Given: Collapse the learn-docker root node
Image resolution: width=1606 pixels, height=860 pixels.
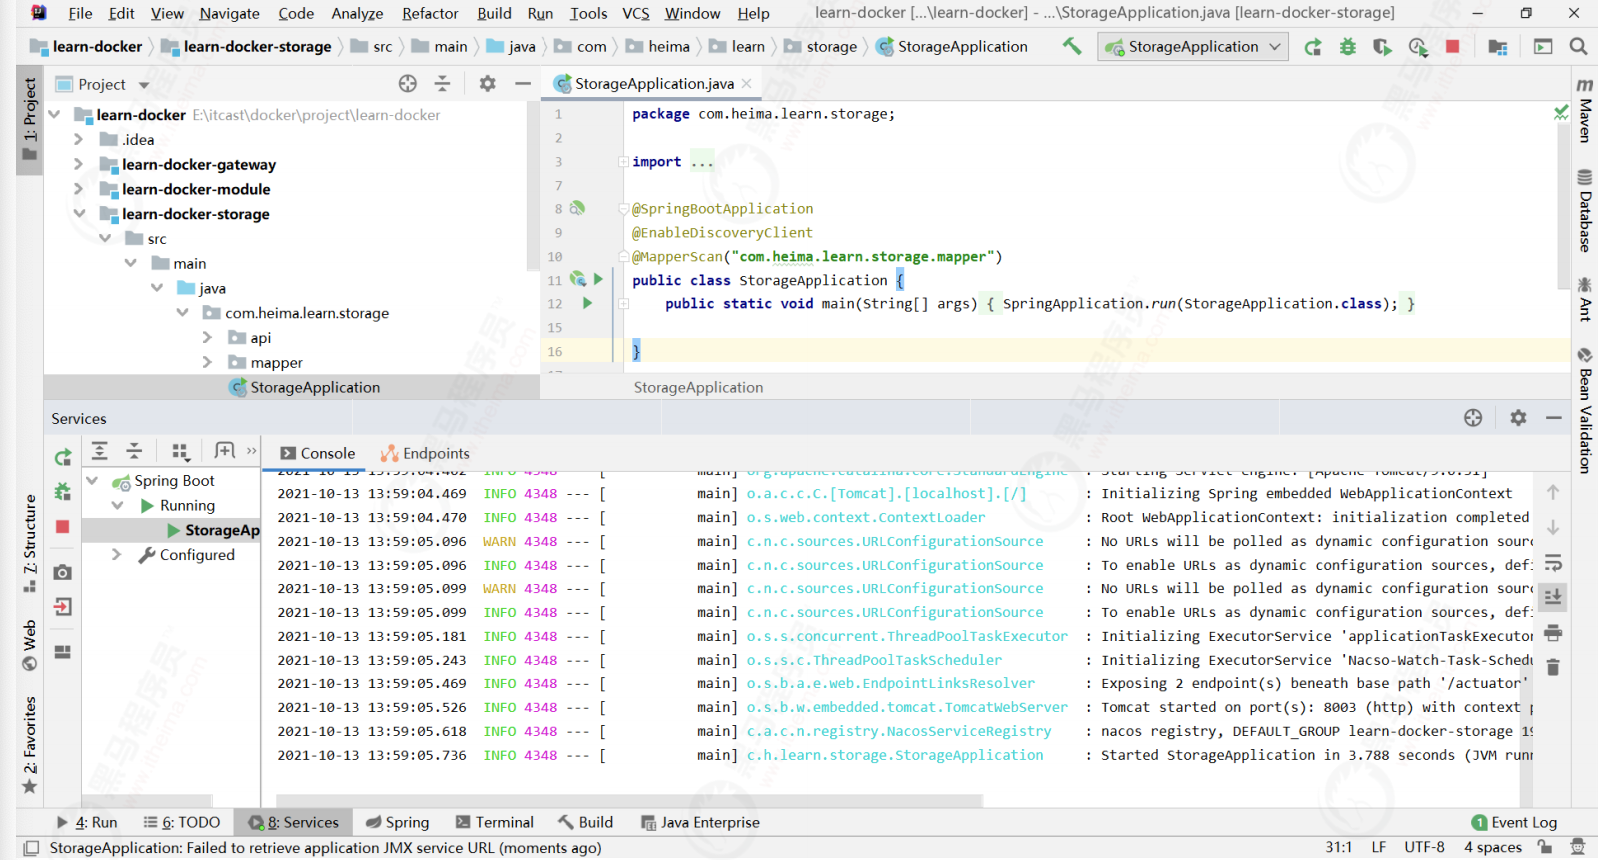Looking at the screenshot, I should coord(55,115).
